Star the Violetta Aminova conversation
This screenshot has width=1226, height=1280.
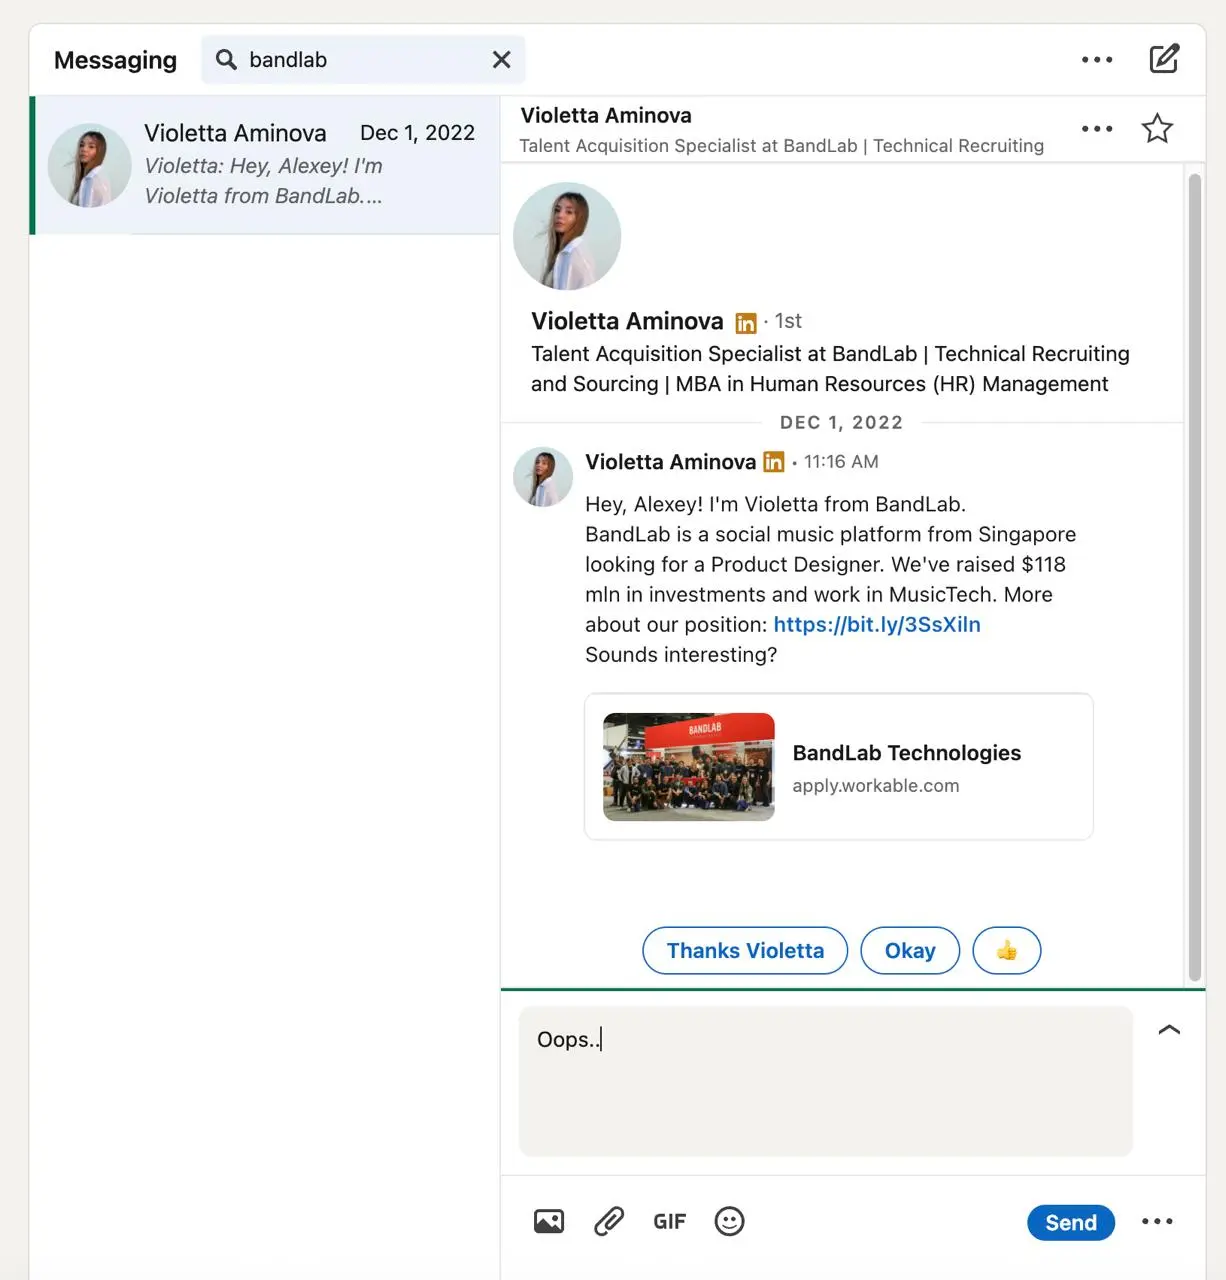[x=1157, y=129]
